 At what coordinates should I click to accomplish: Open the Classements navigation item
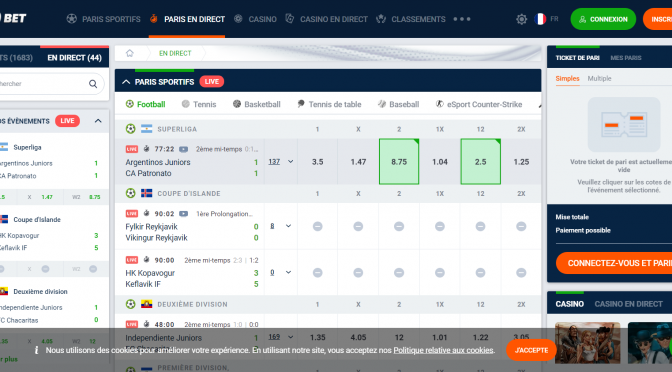pos(411,19)
